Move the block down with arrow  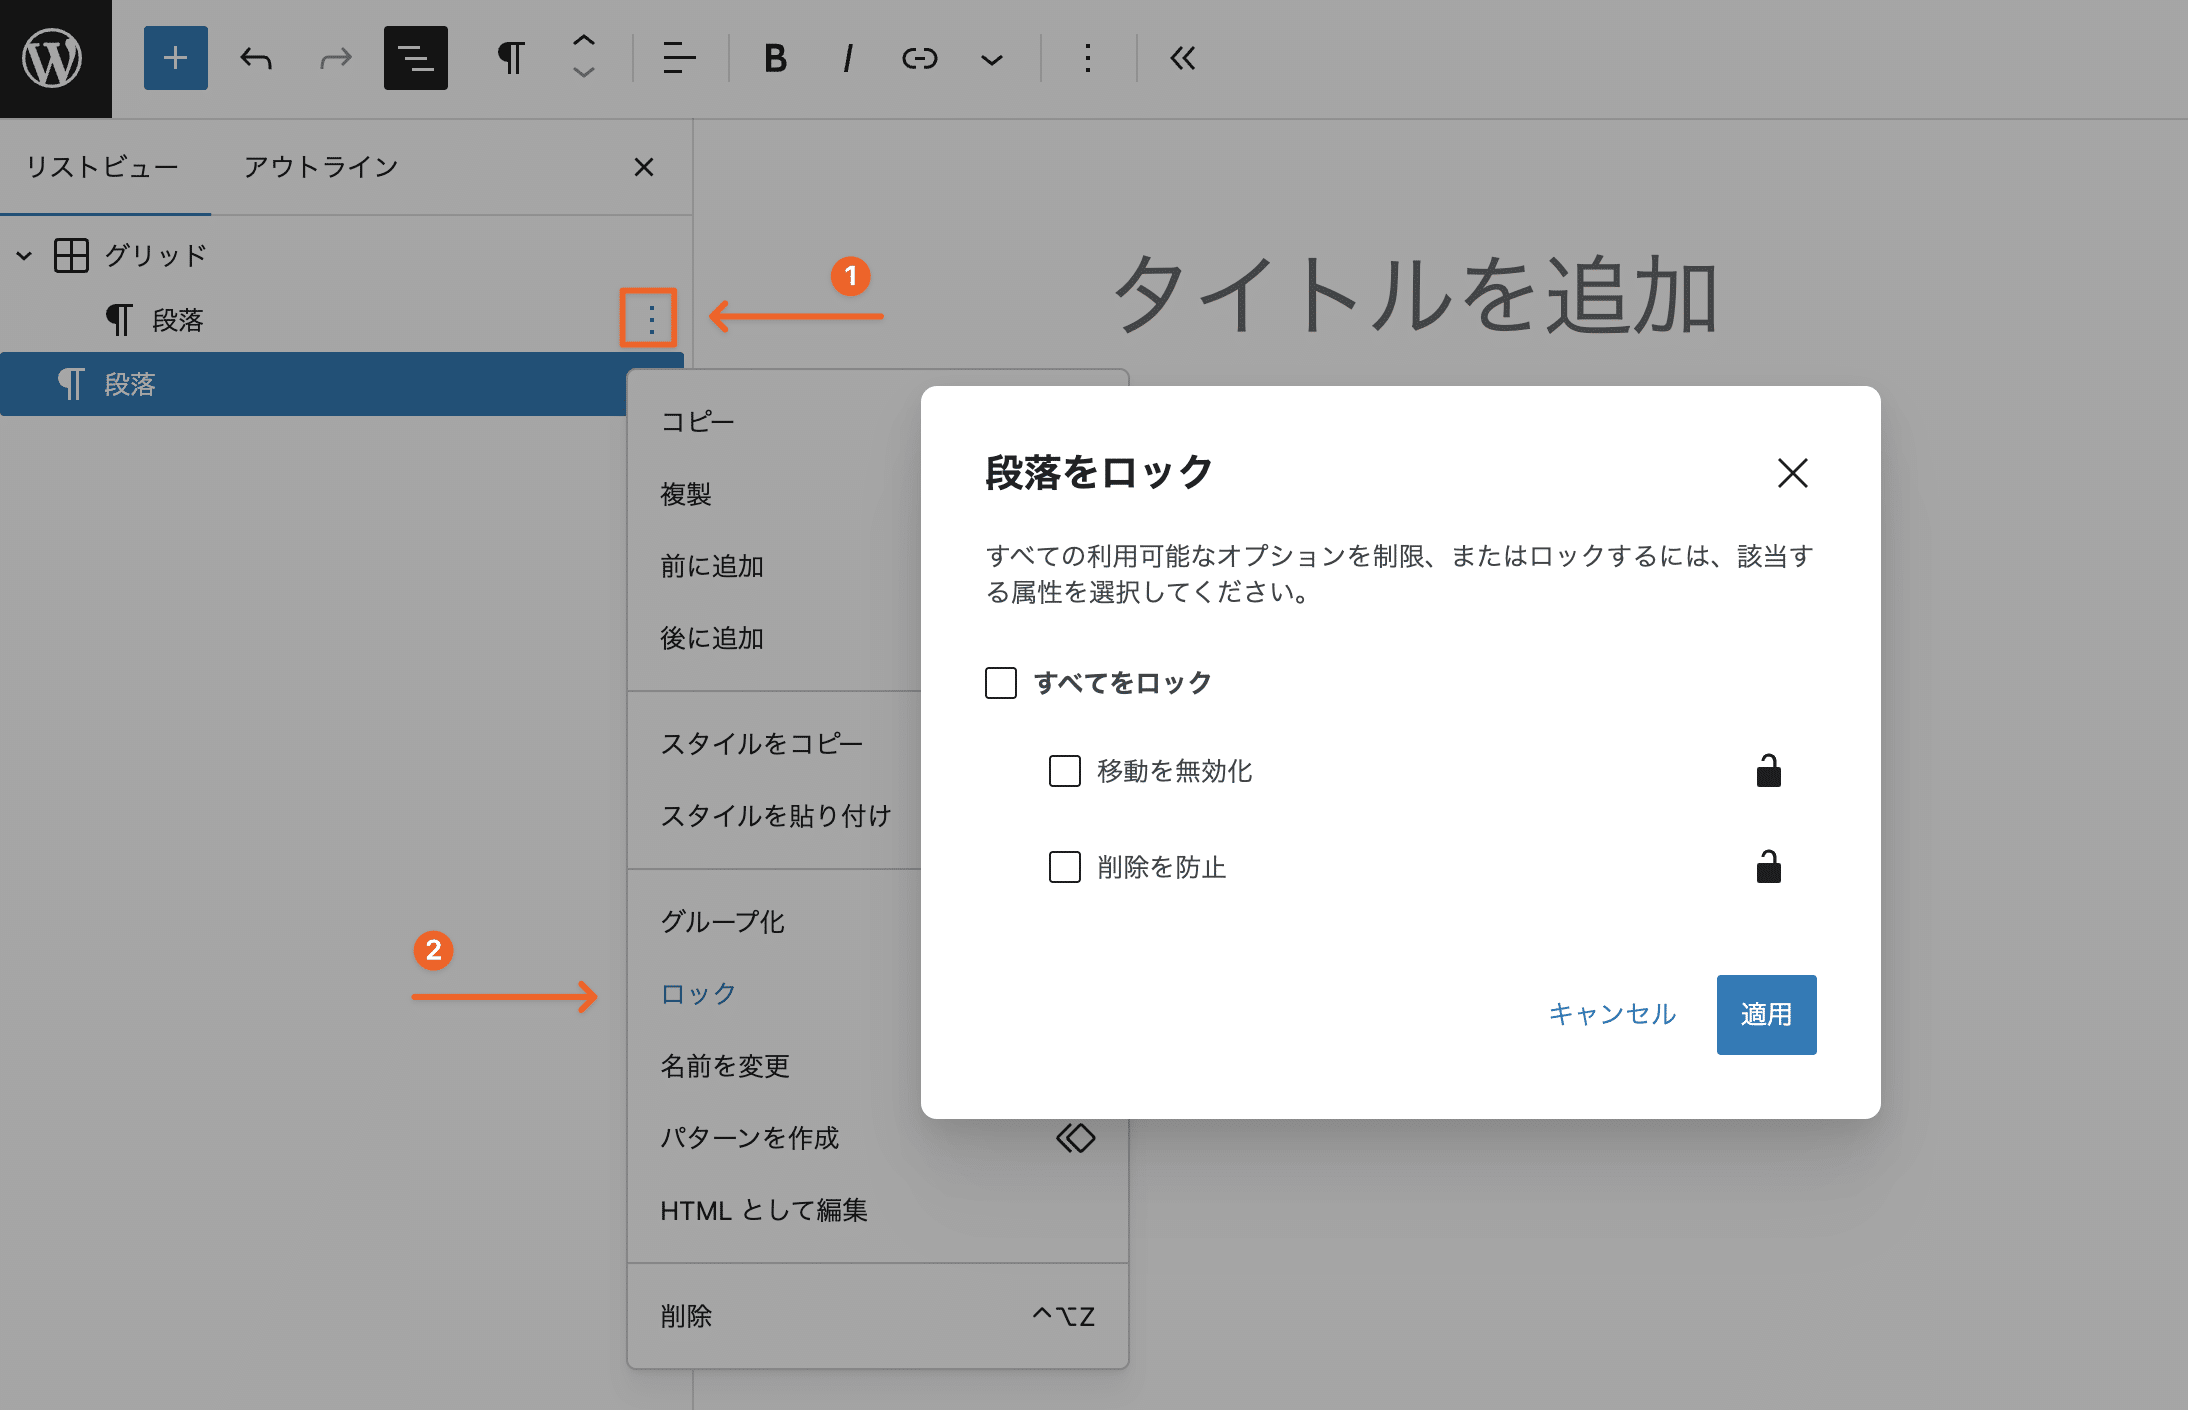(x=584, y=73)
